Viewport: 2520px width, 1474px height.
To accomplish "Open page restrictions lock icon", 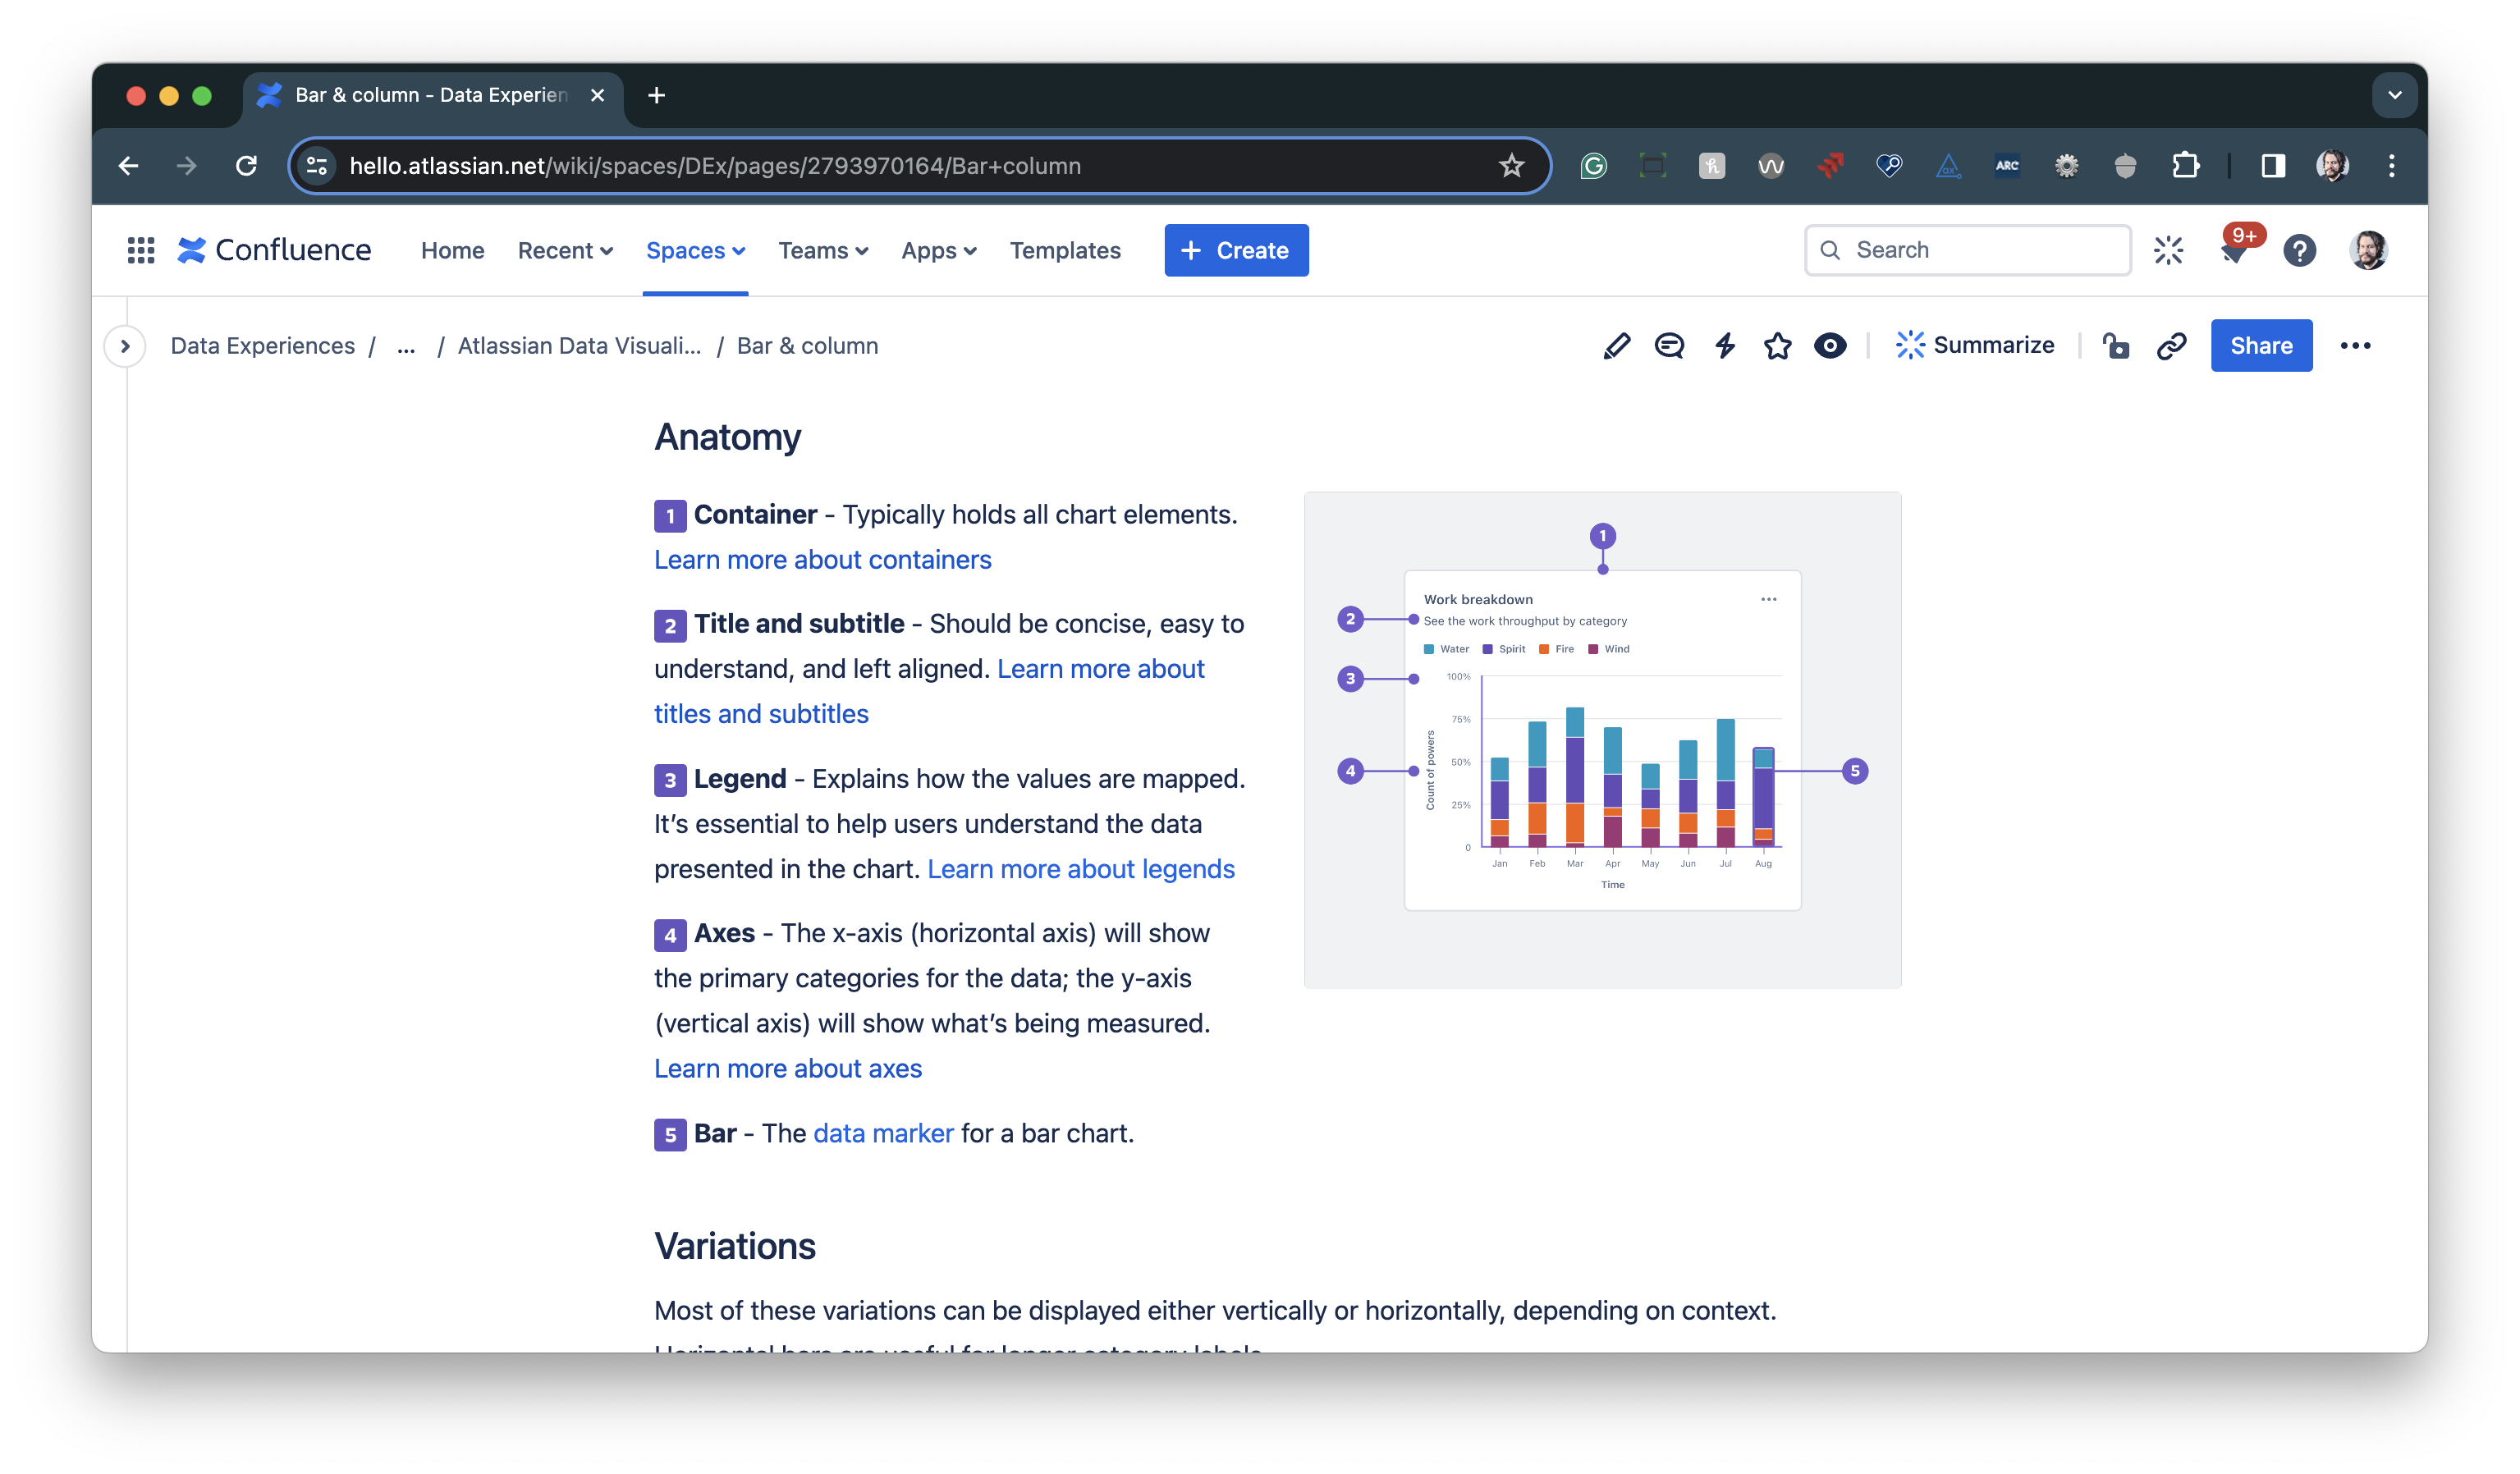I will pyautogui.click(x=2116, y=346).
